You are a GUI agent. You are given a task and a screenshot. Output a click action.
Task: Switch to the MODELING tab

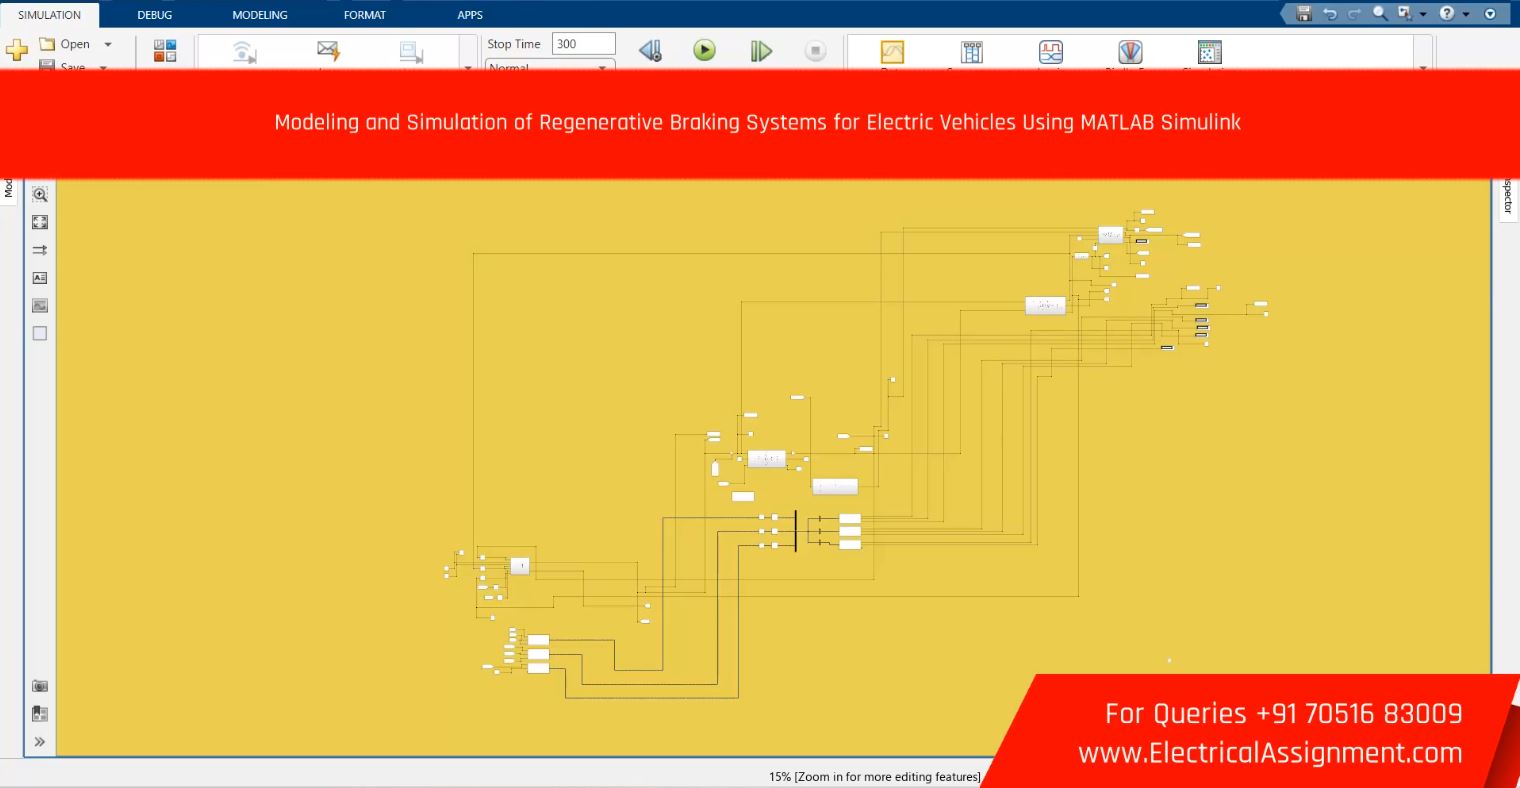click(x=259, y=15)
